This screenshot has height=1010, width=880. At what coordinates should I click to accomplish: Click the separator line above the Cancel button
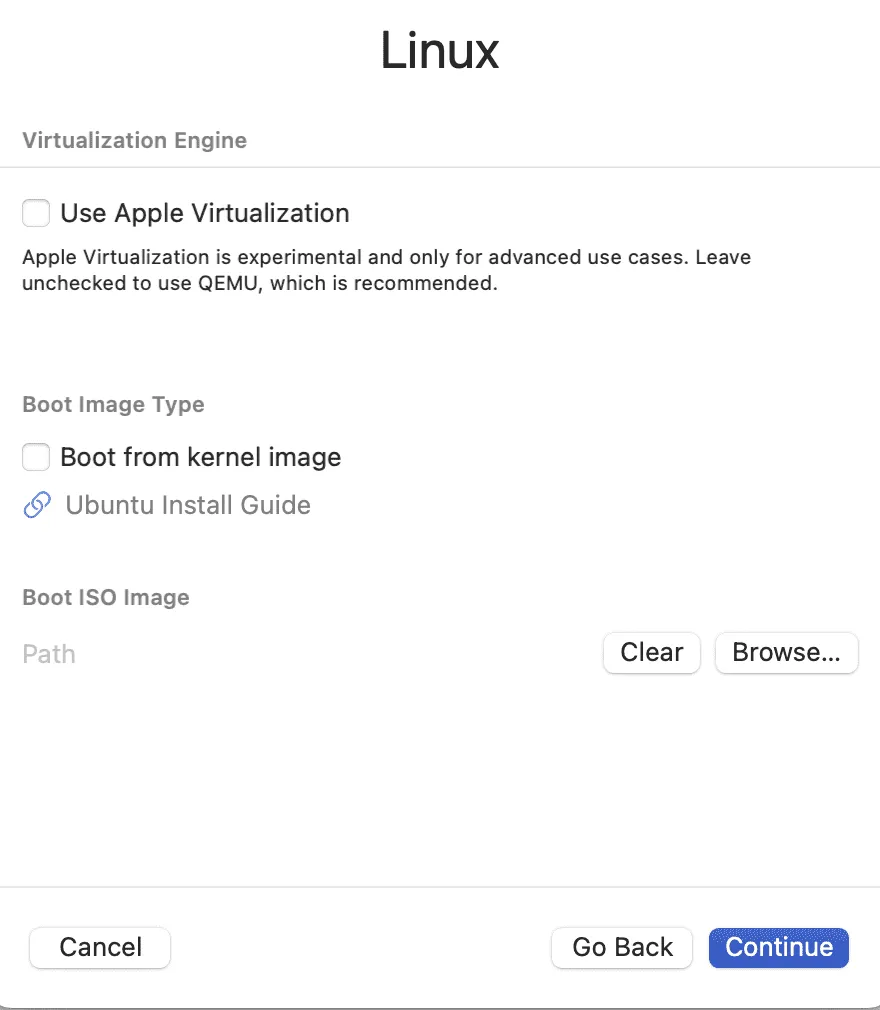click(x=440, y=887)
